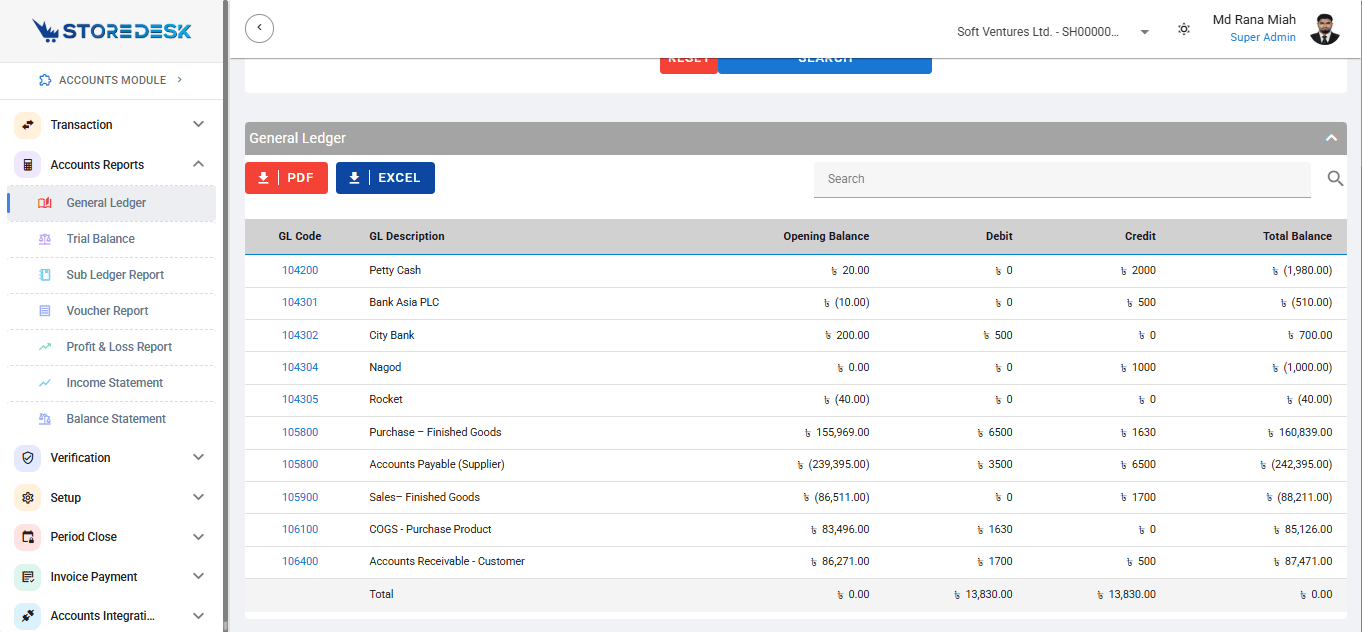Open the Soft Ventures Ltd. company dropdown
This screenshot has width=1362, height=632.
[1053, 32]
